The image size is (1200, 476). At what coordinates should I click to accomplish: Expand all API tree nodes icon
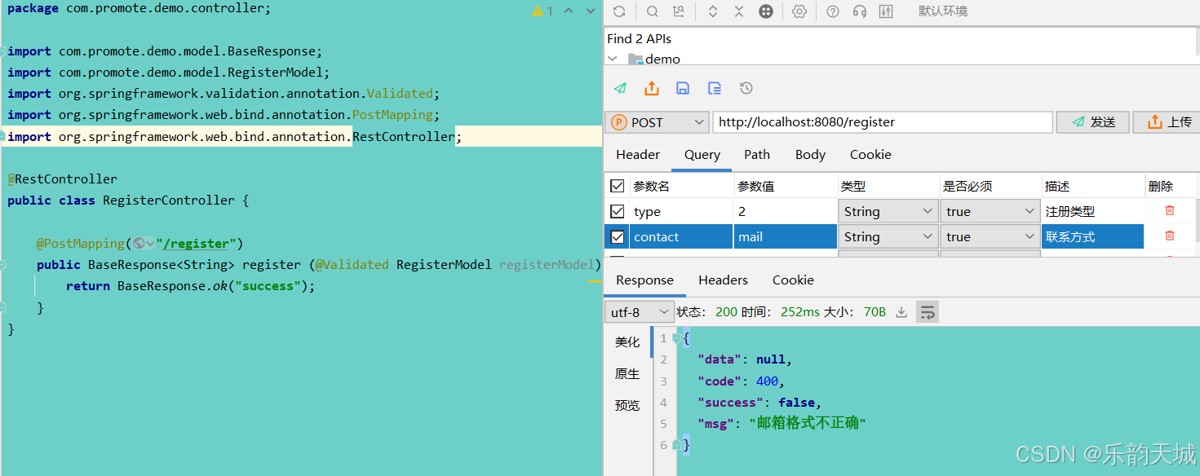713,12
